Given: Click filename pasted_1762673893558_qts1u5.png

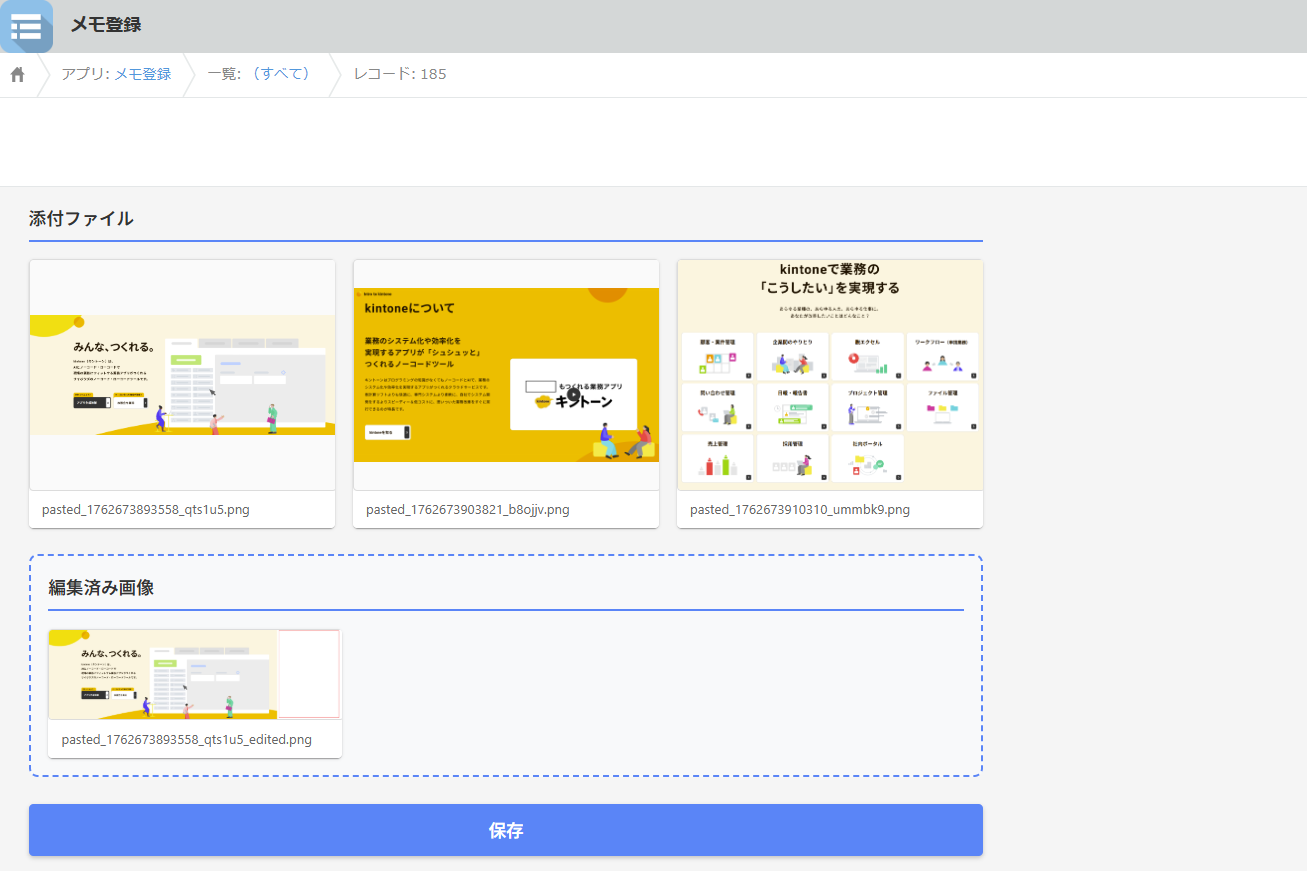Looking at the screenshot, I should point(146,510).
